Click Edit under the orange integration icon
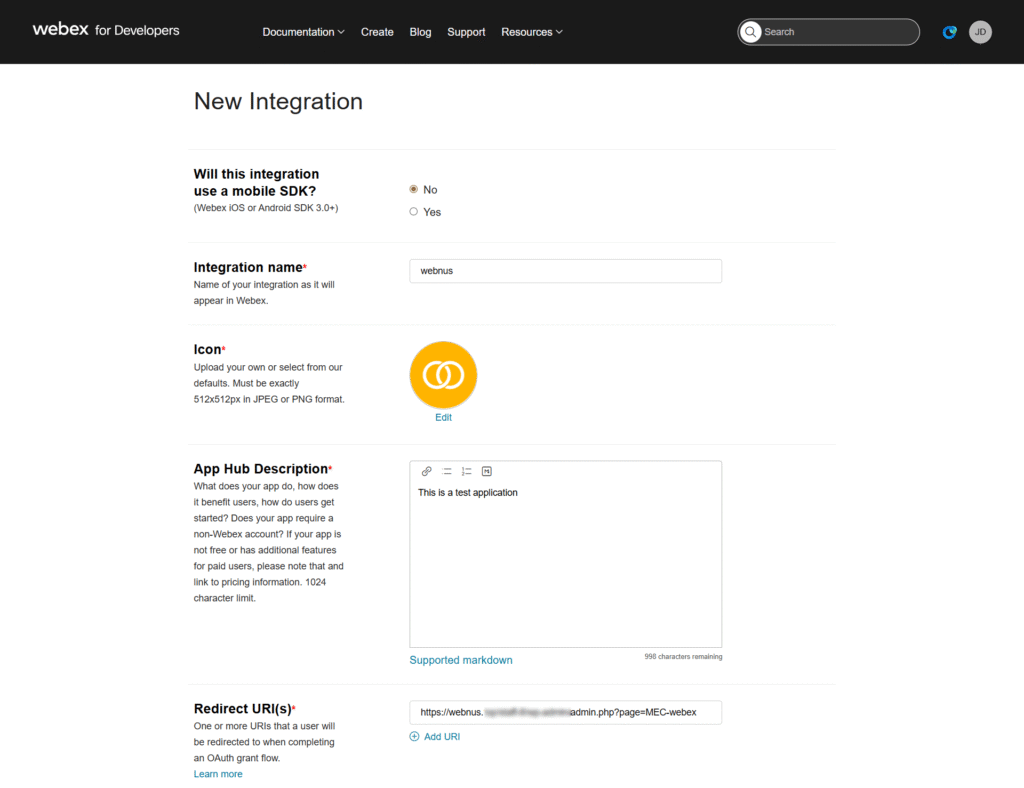This screenshot has width=1024, height=788. [x=443, y=417]
